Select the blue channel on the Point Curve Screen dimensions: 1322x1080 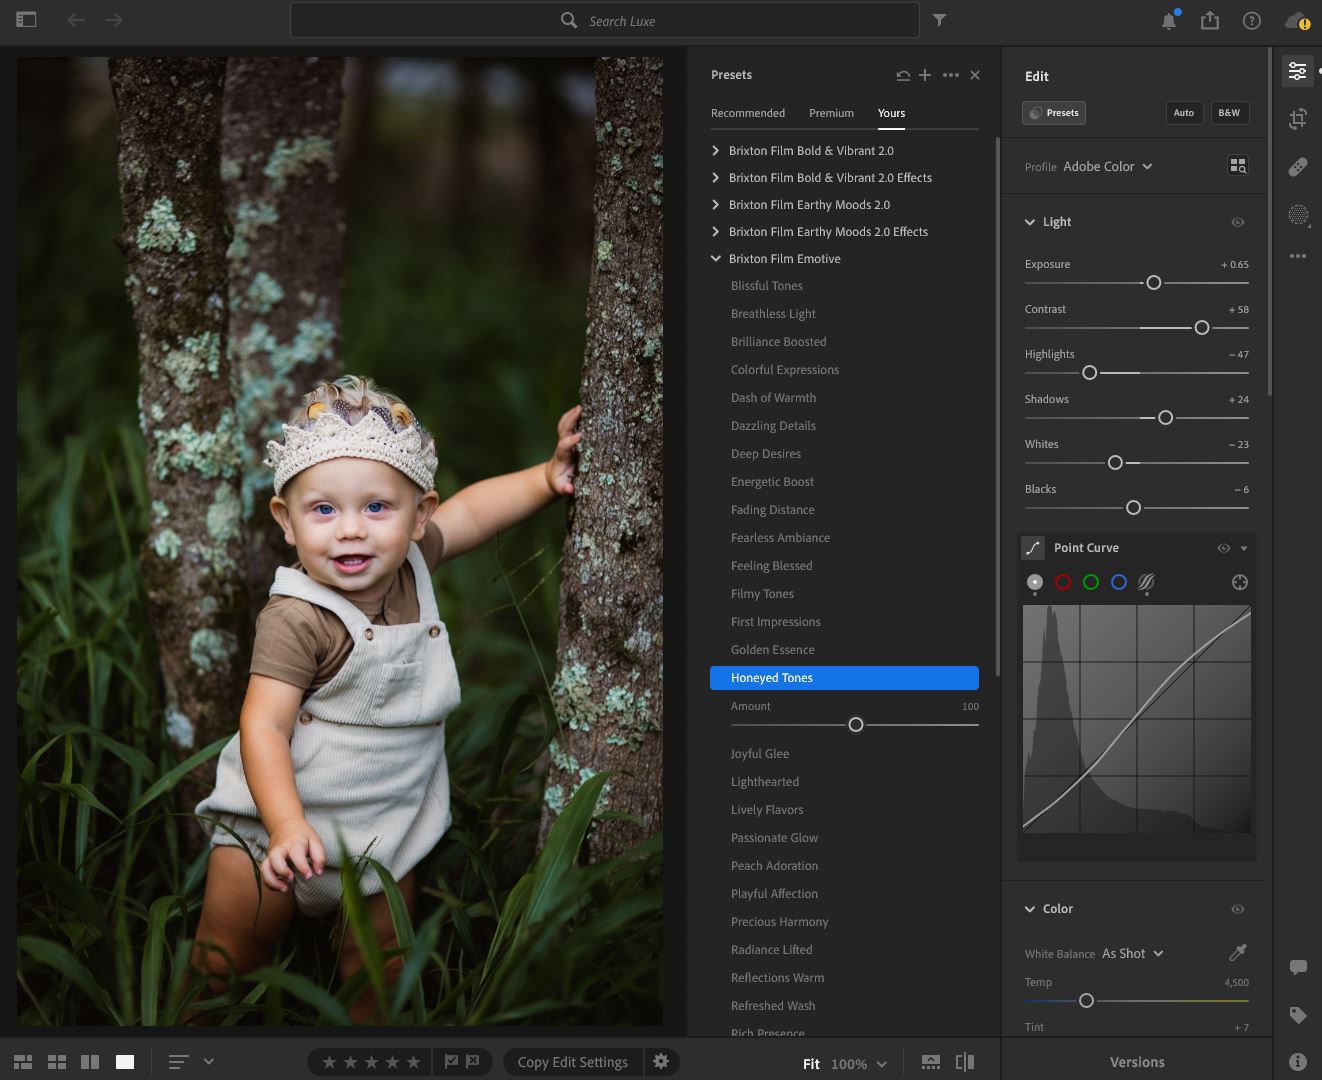click(1118, 582)
